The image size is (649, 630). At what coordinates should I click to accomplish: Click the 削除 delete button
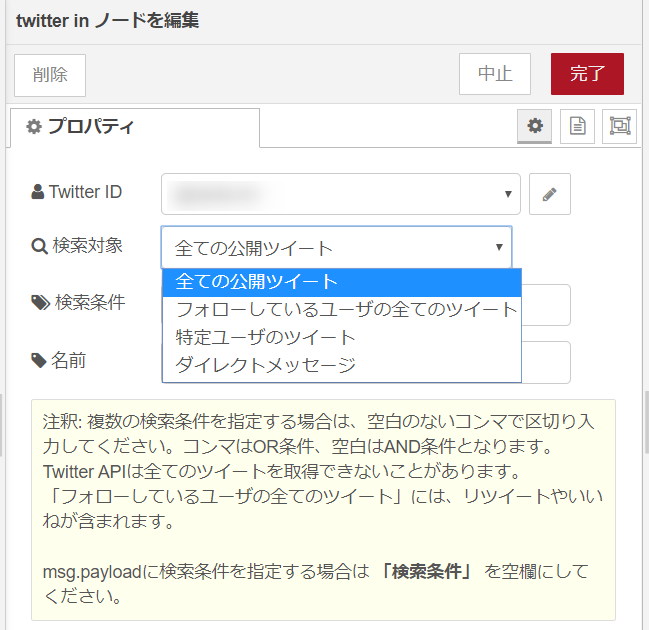tap(50, 75)
